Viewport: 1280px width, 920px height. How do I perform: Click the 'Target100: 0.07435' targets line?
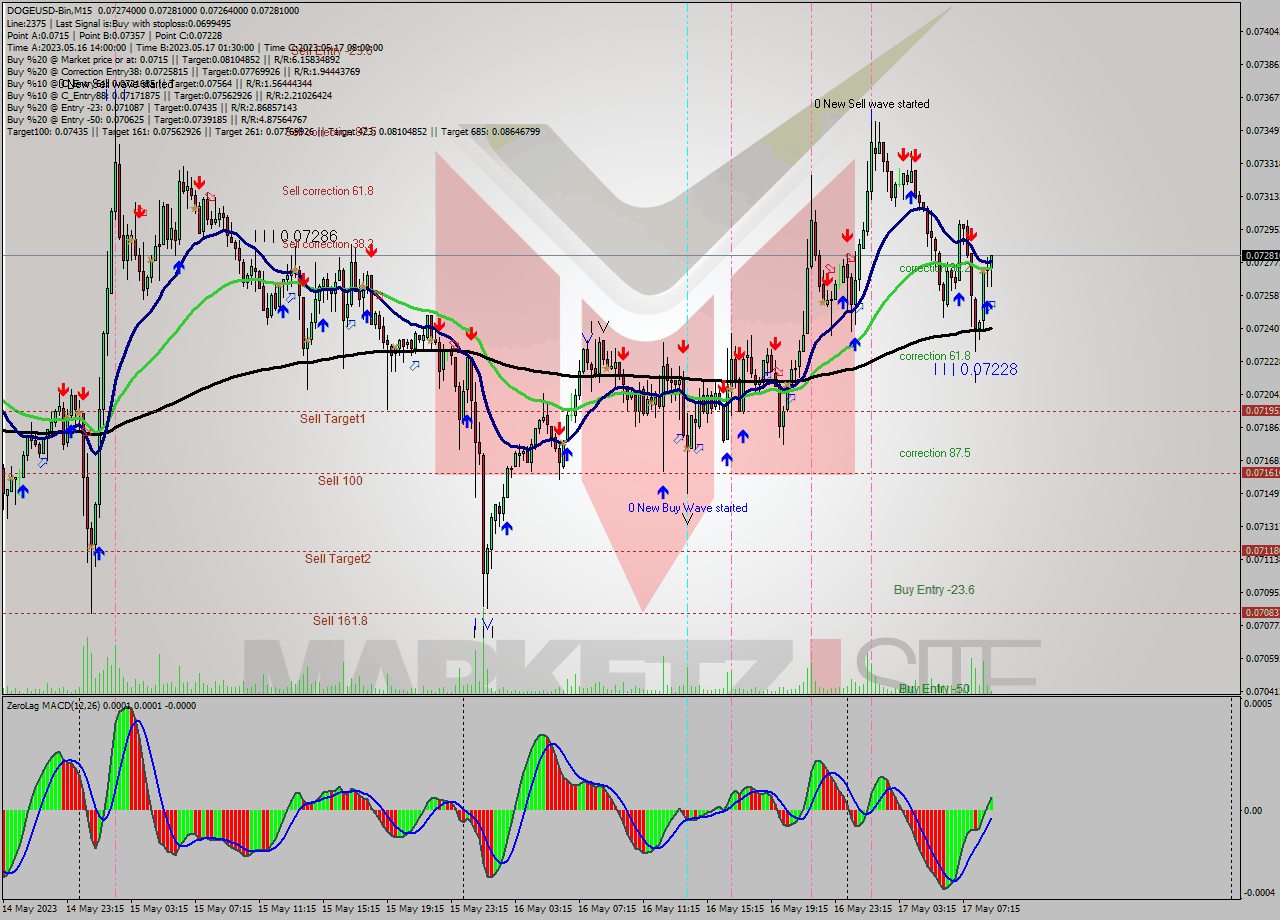[x=273, y=131]
